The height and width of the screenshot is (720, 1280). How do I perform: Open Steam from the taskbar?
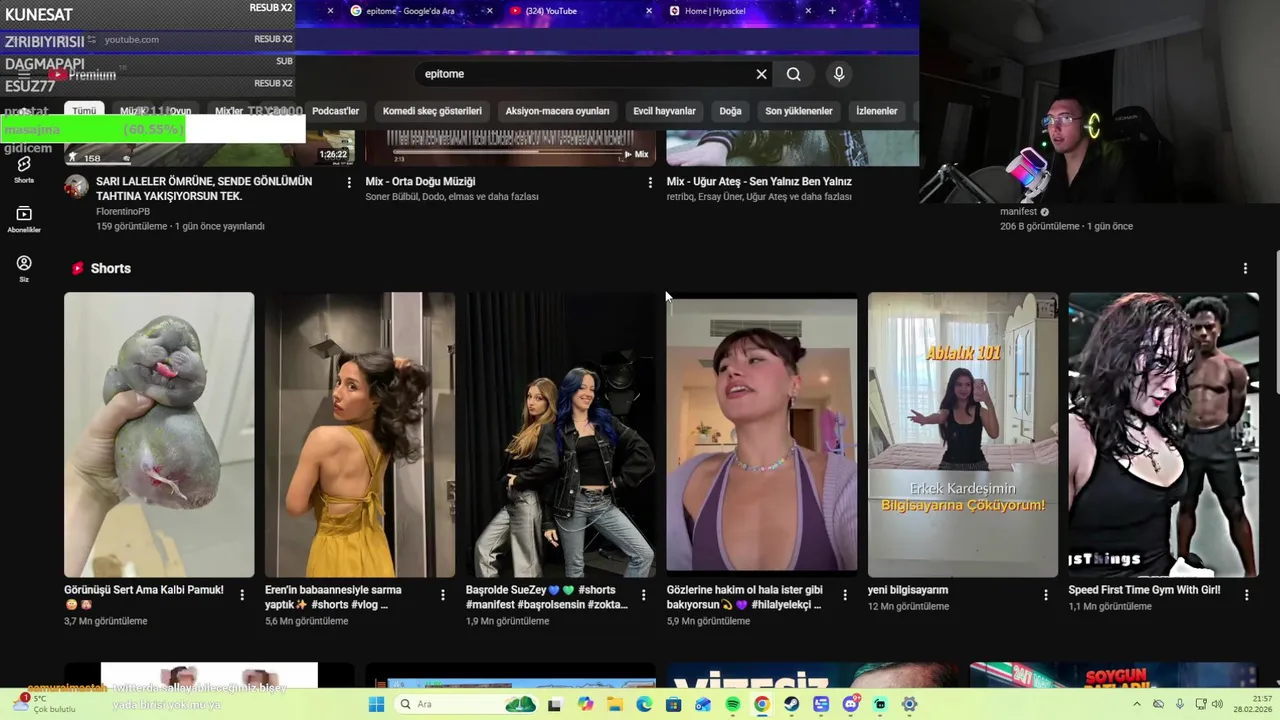791,704
